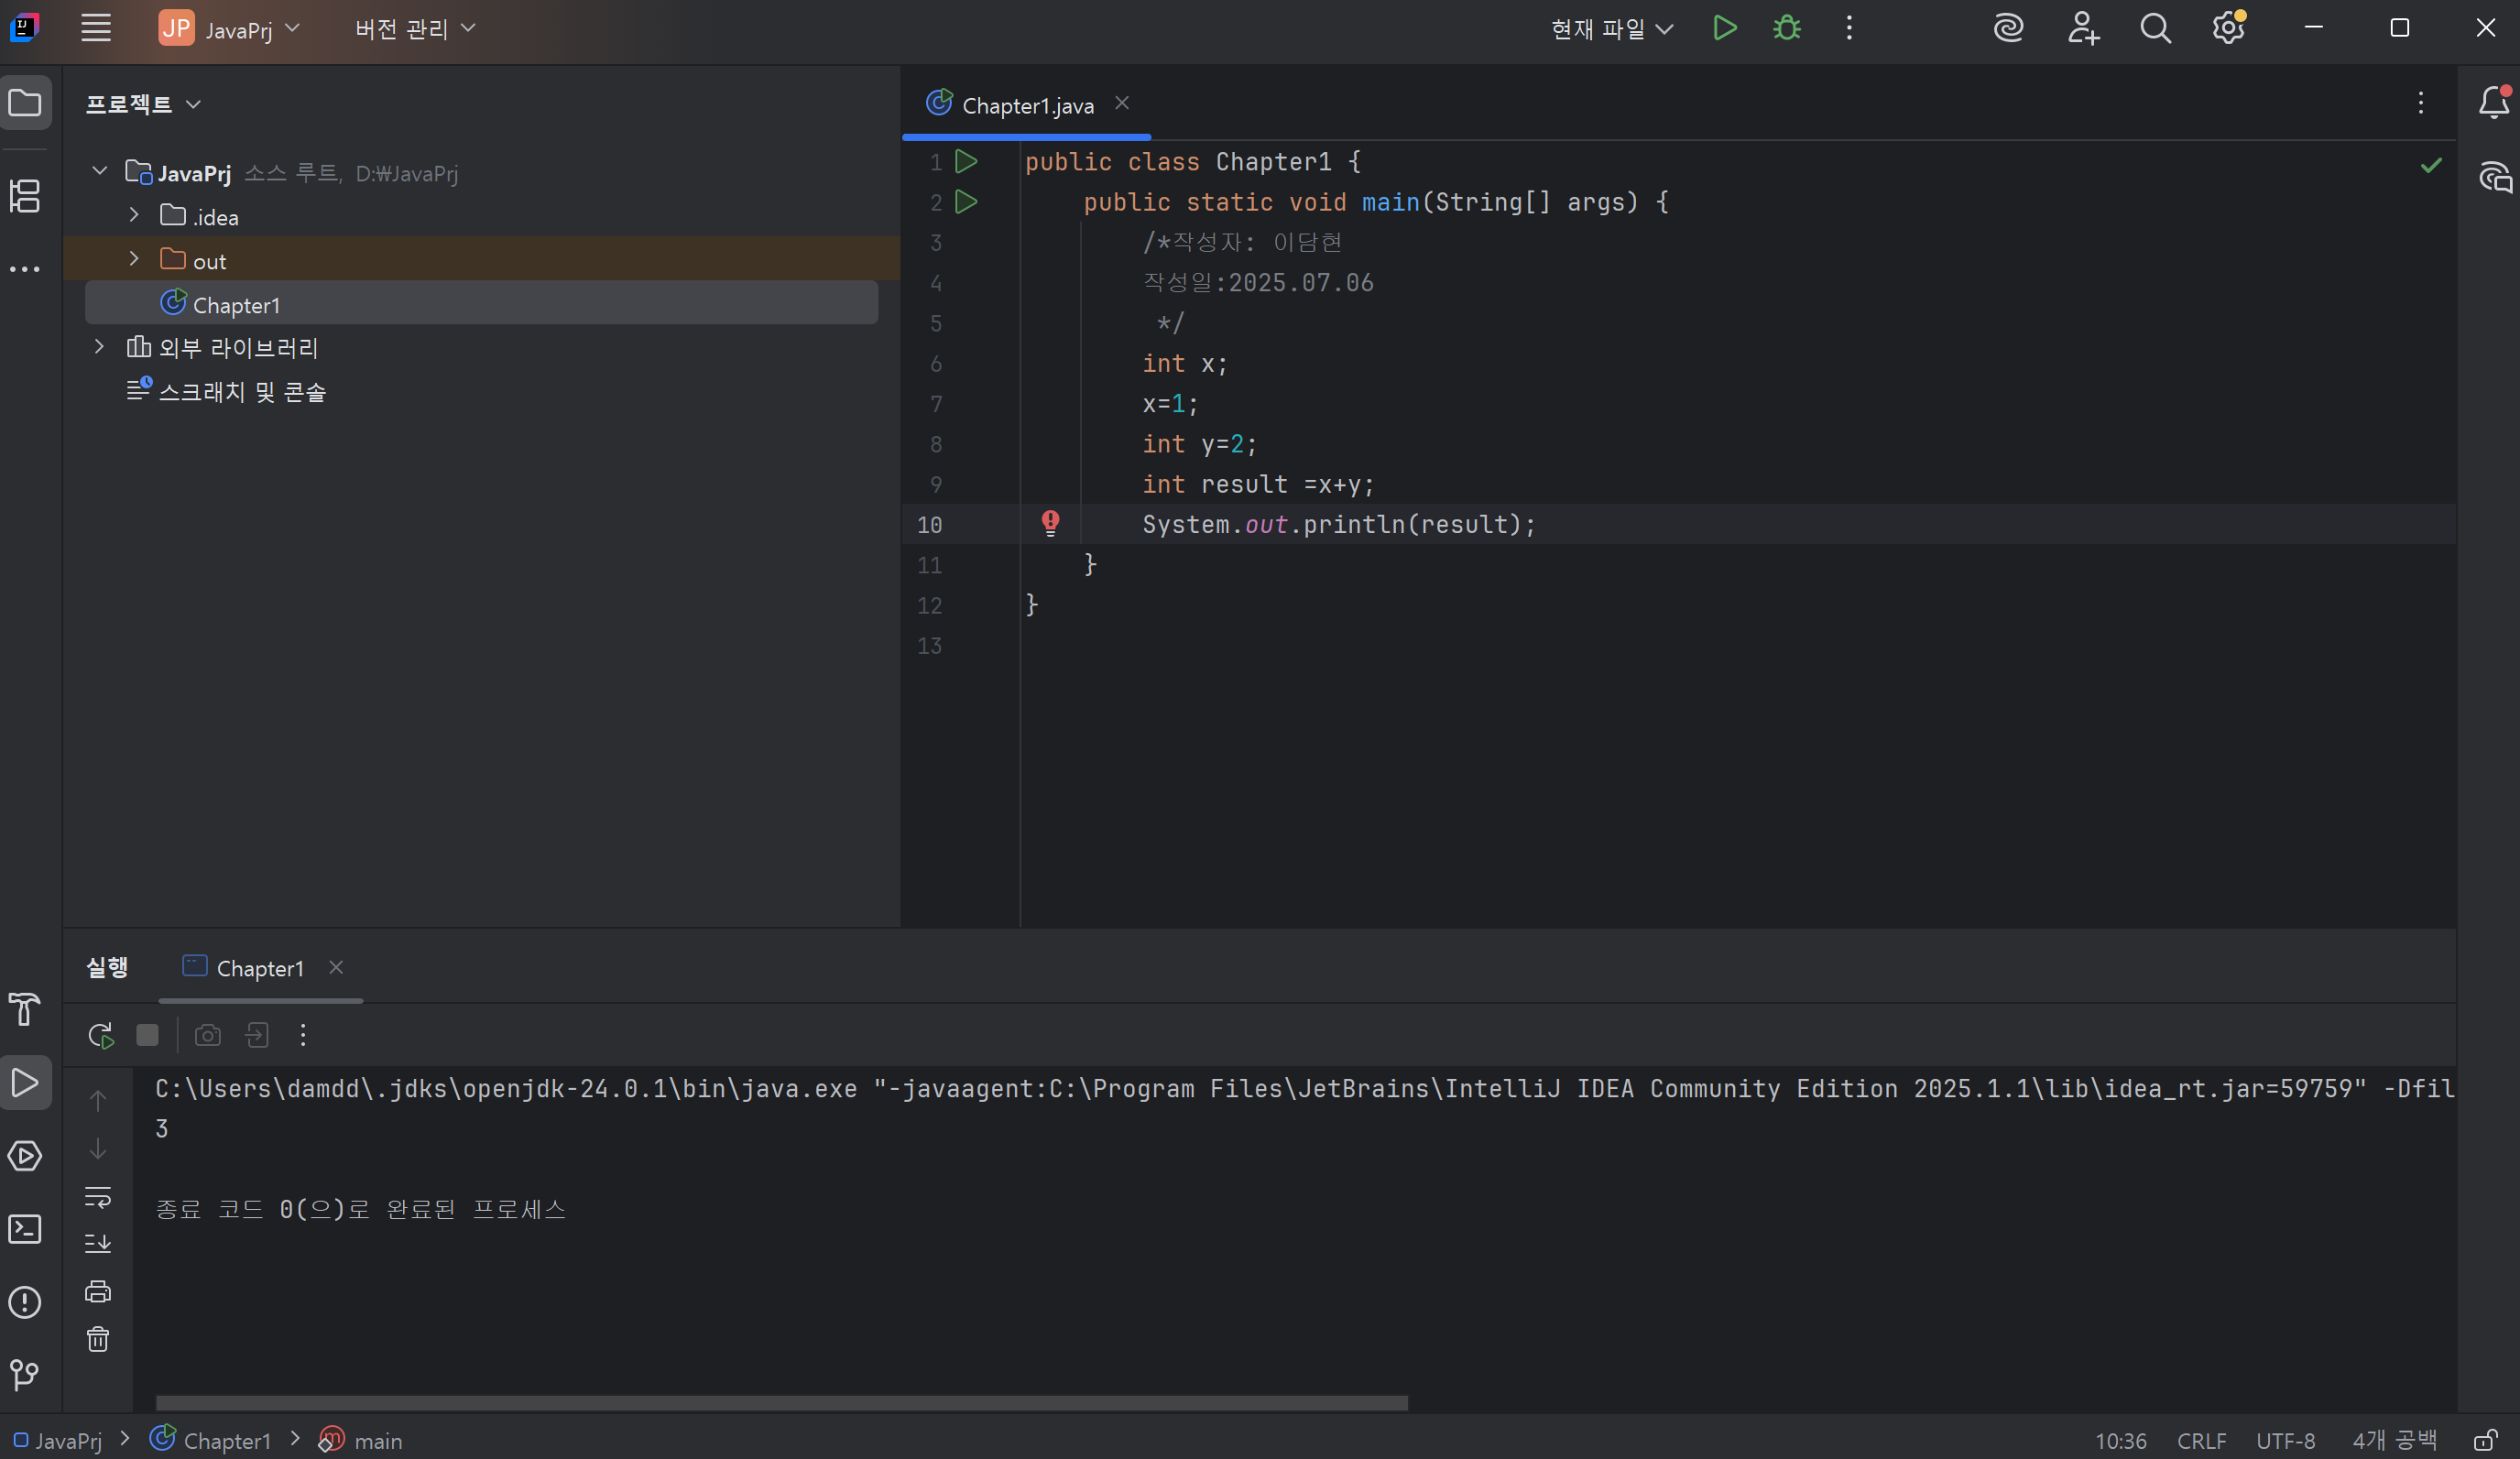The width and height of the screenshot is (2520, 1459).
Task: Expand the 외부 라이브러리 node
Action: coord(99,347)
